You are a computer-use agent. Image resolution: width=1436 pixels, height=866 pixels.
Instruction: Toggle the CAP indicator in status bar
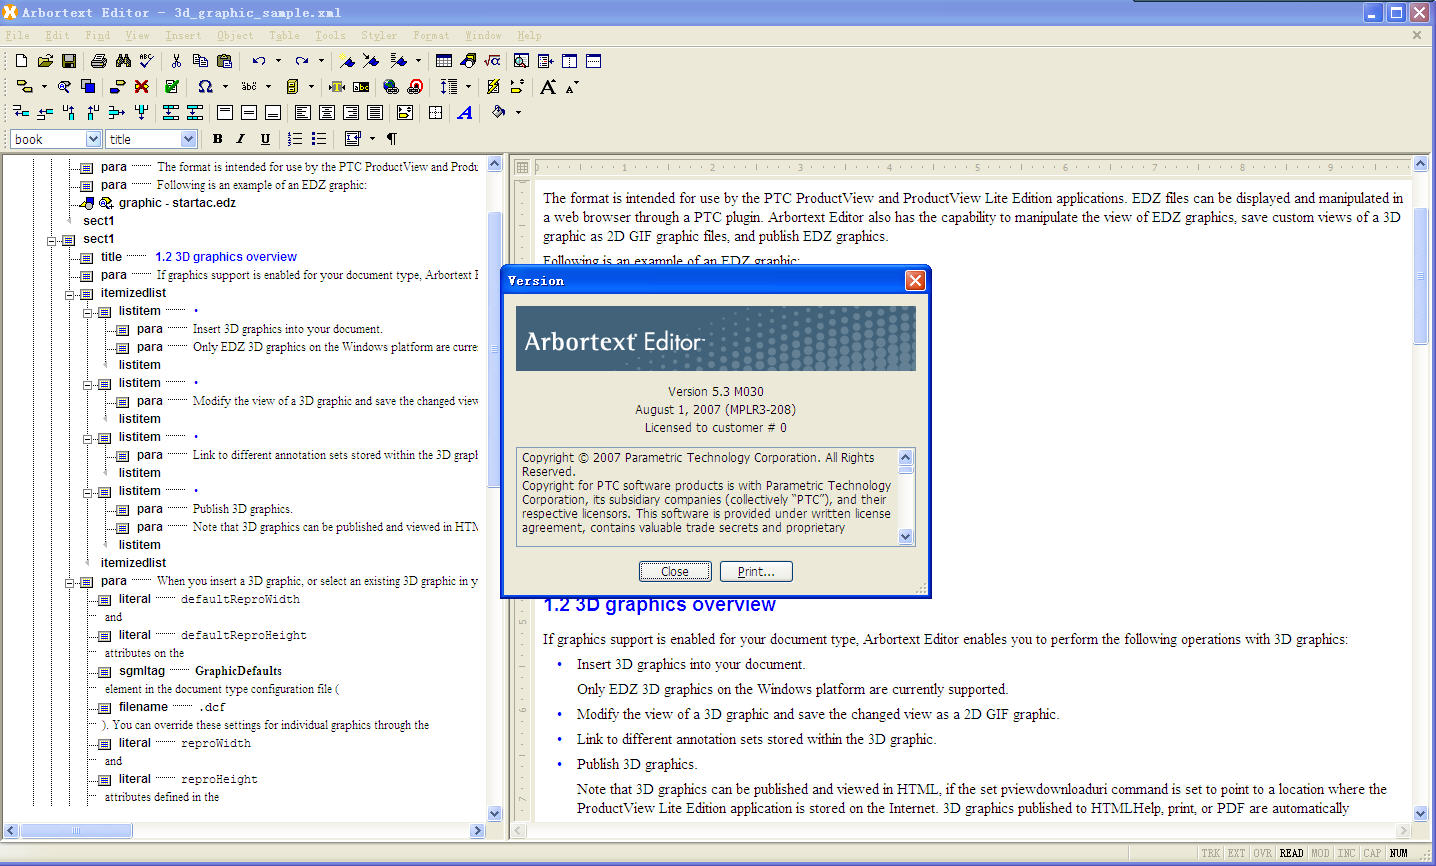pos(1372,853)
